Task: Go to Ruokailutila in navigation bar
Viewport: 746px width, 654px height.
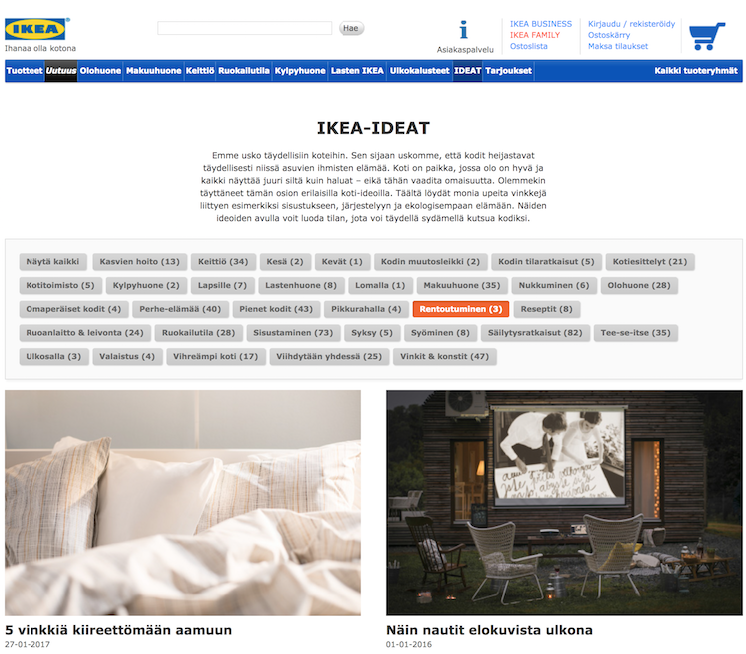Action: (x=244, y=71)
